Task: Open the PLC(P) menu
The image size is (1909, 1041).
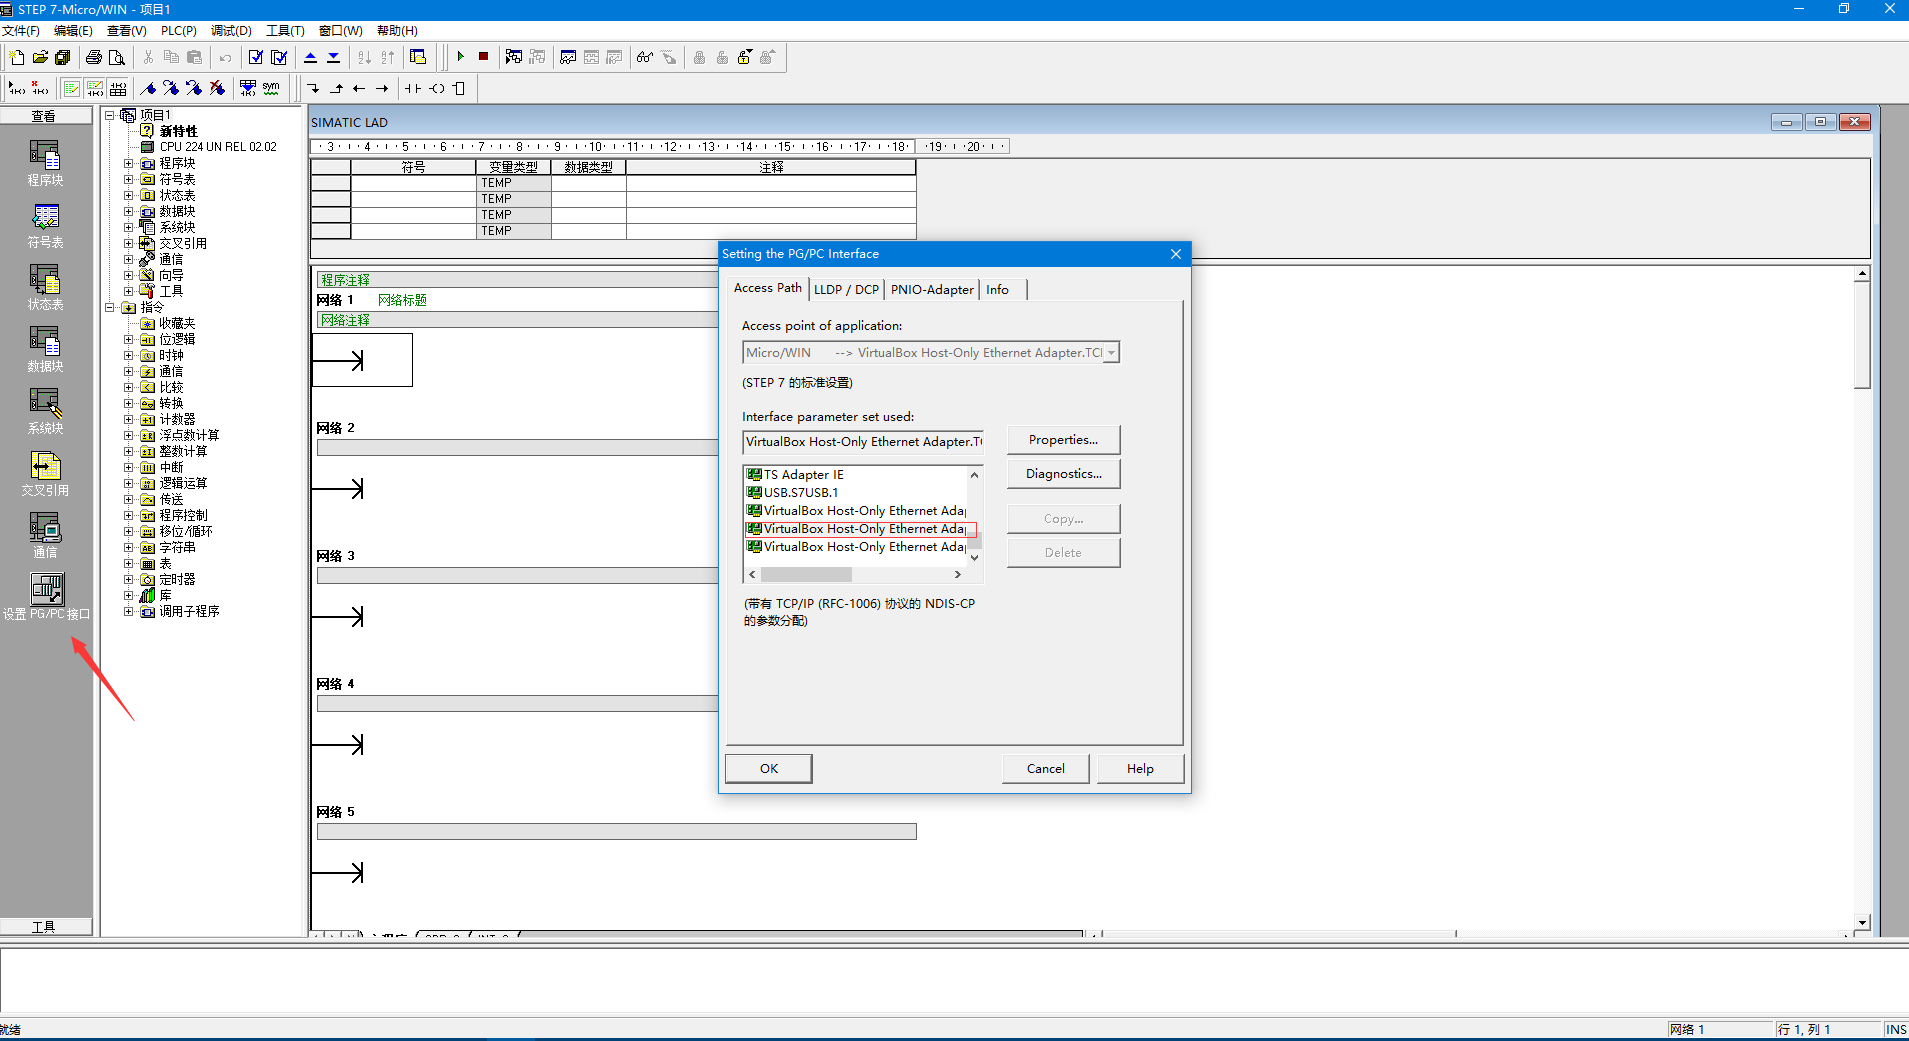Action: pos(178,31)
